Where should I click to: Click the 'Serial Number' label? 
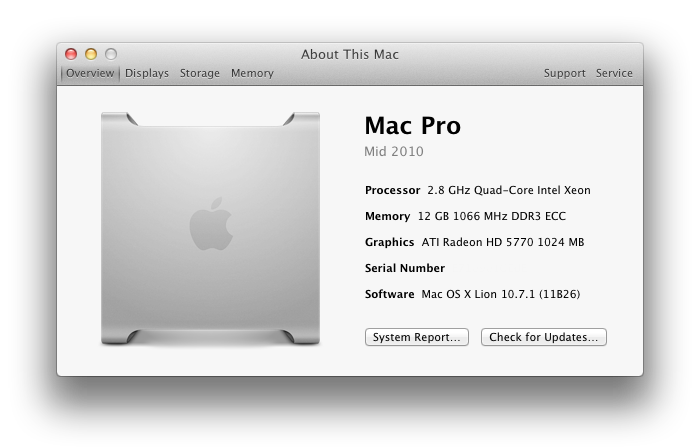click(405, 268)
